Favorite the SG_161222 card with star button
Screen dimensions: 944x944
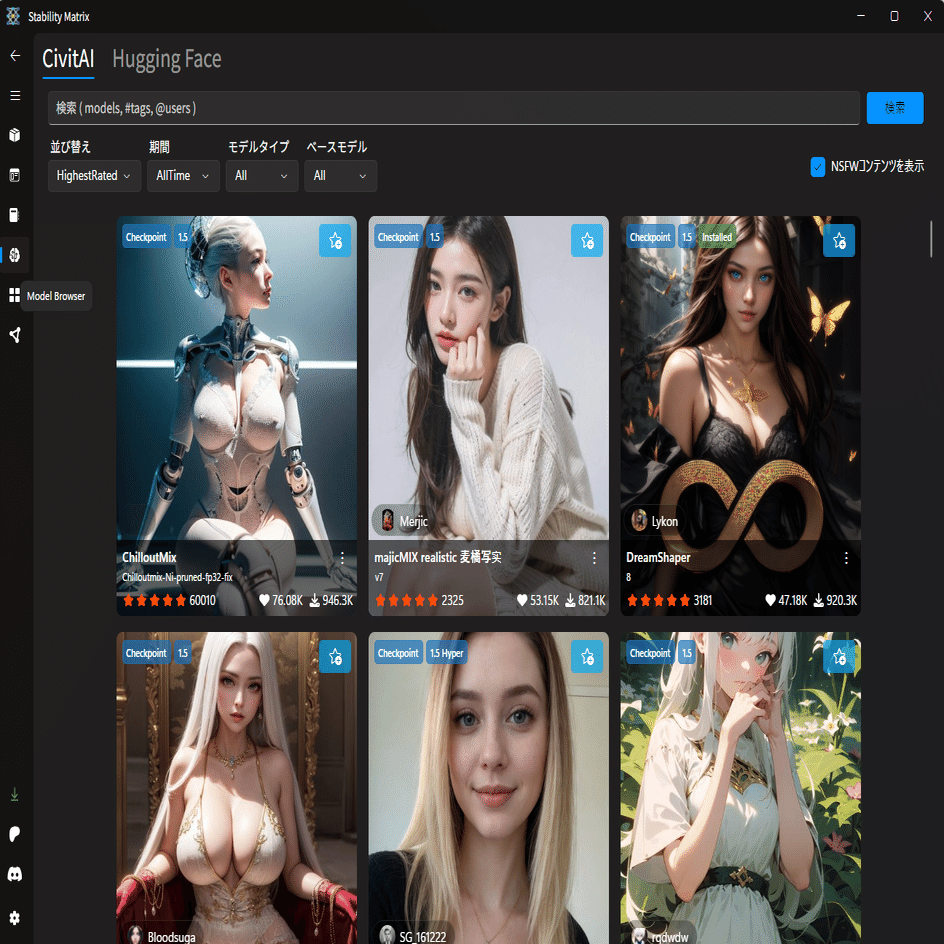[x=587, y=657]
